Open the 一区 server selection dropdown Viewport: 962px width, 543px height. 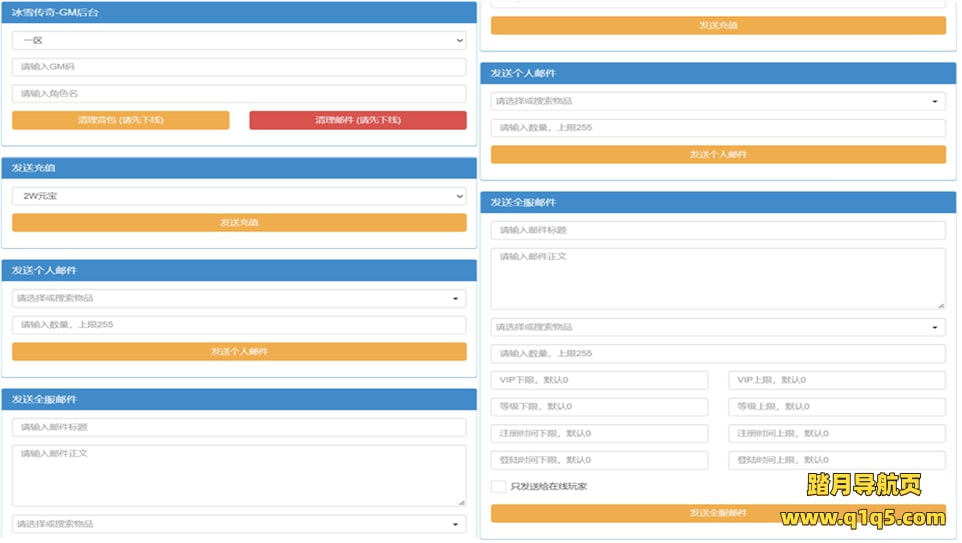pos(239,41)
